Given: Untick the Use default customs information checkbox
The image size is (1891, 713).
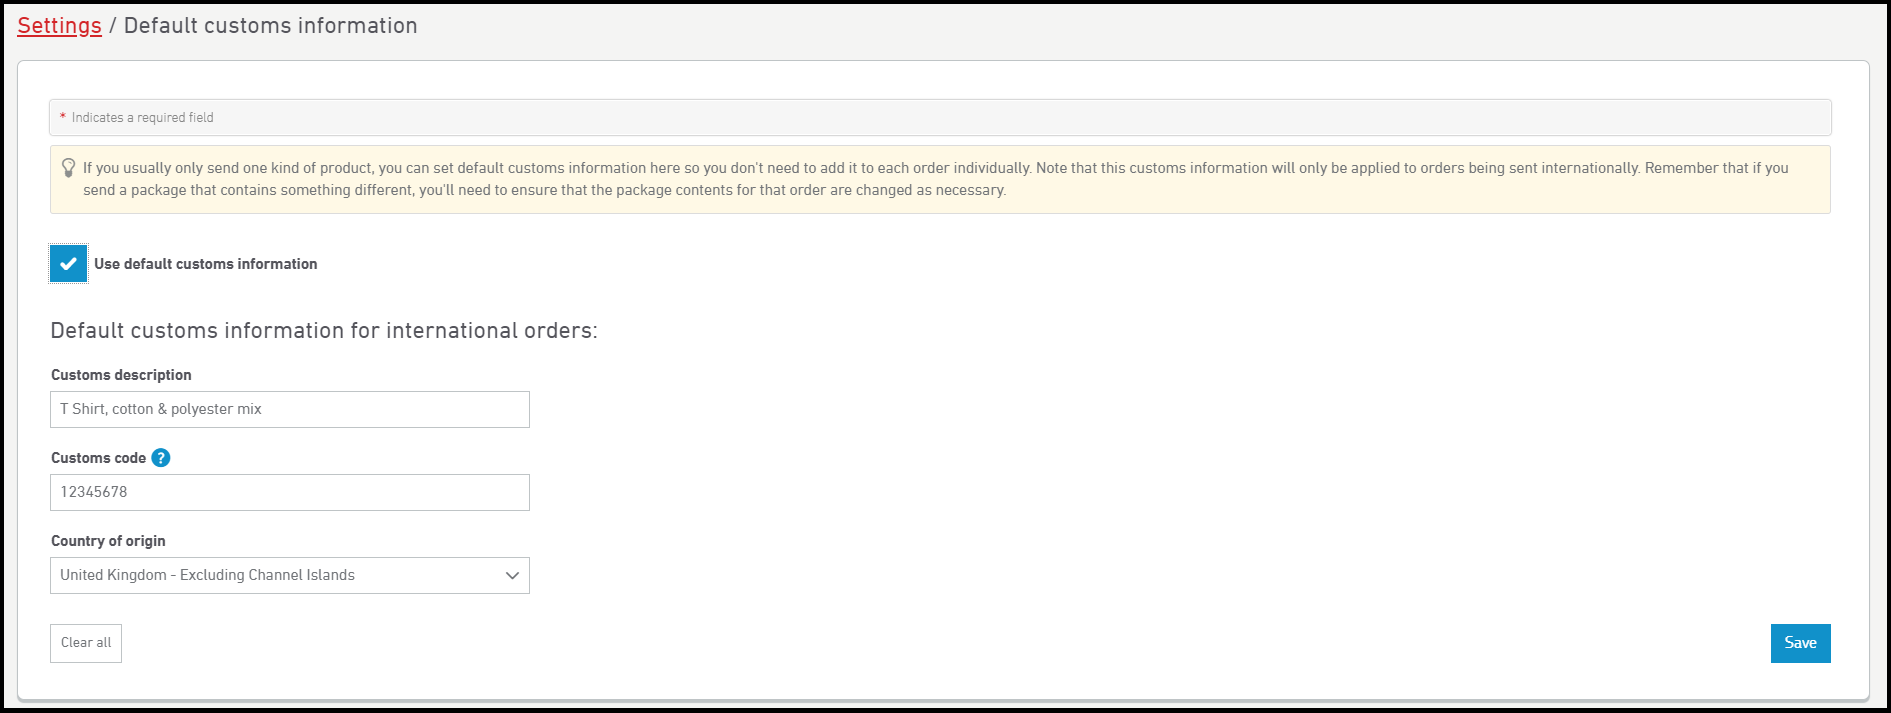Looking at the screenshot, I should click(68, 264).
